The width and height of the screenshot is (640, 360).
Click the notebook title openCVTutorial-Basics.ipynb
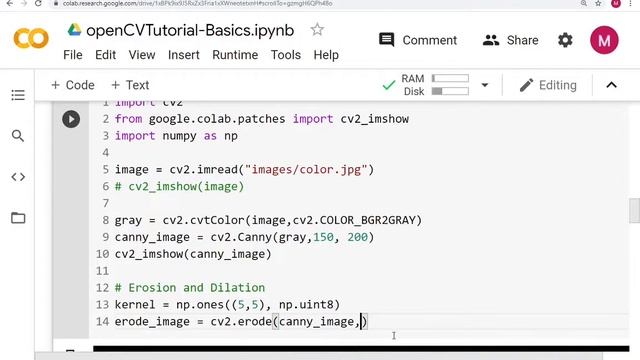[x=190, y=30]
